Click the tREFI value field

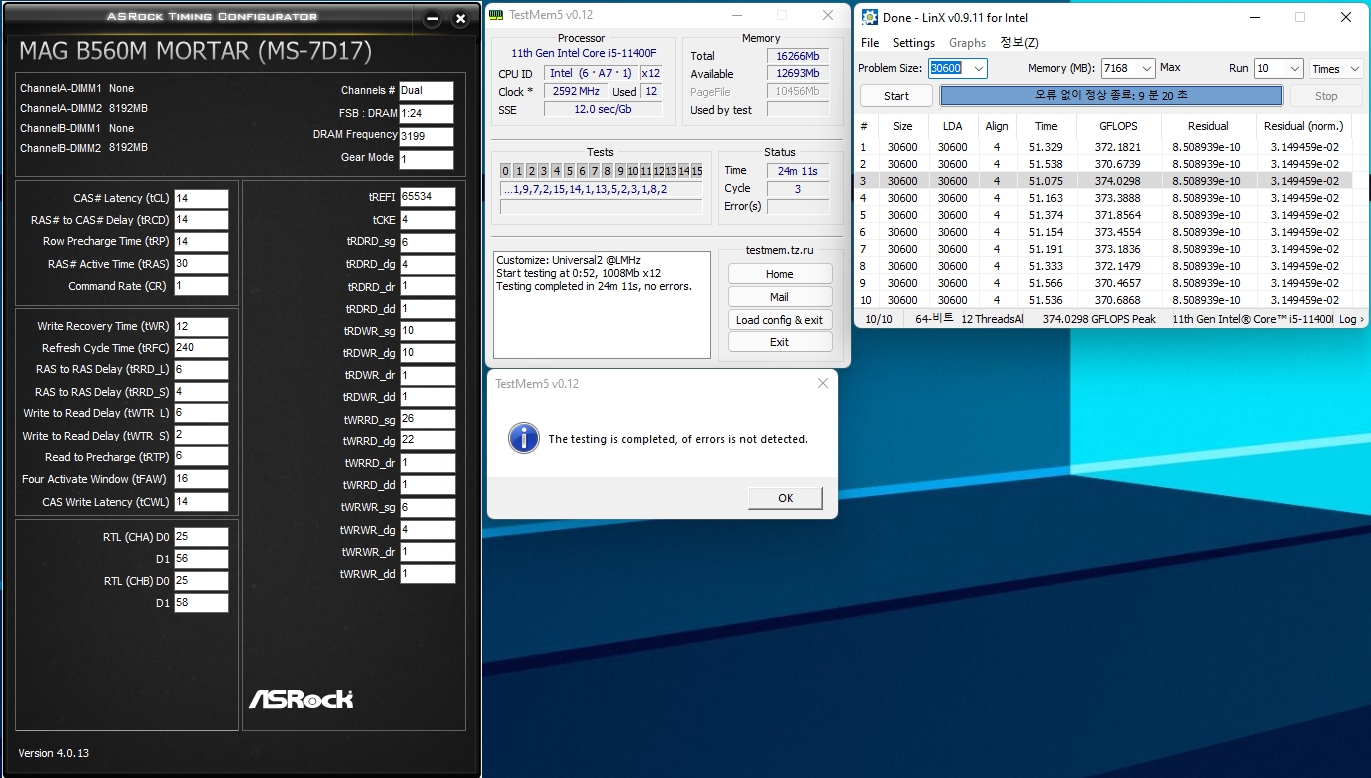(428, 197)
